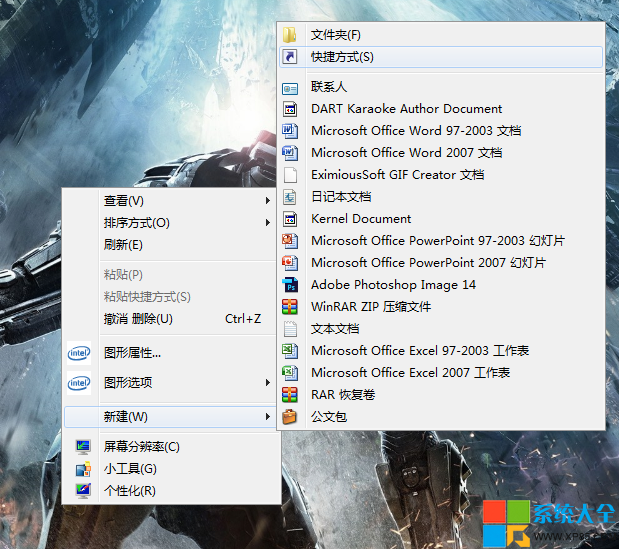Create Microsoft Office PowerPoint 97-2003 幻灯片
The height and width of the screenshot is (549, 619).
[x=441, y=241]
